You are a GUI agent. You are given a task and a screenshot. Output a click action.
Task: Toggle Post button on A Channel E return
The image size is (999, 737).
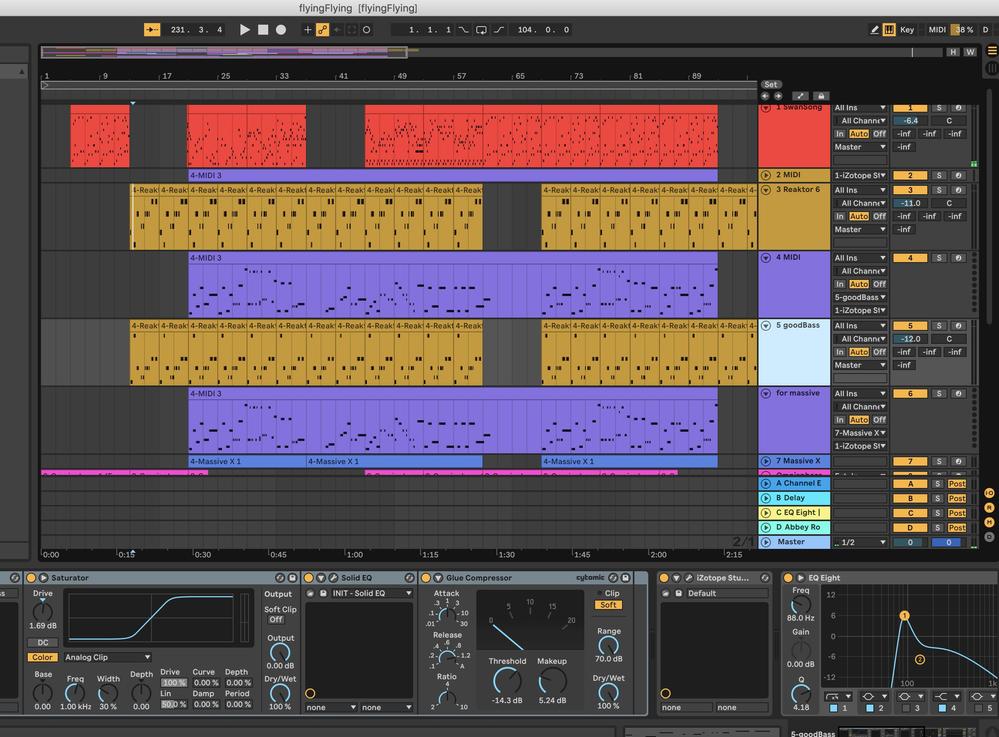click(956, 484)
